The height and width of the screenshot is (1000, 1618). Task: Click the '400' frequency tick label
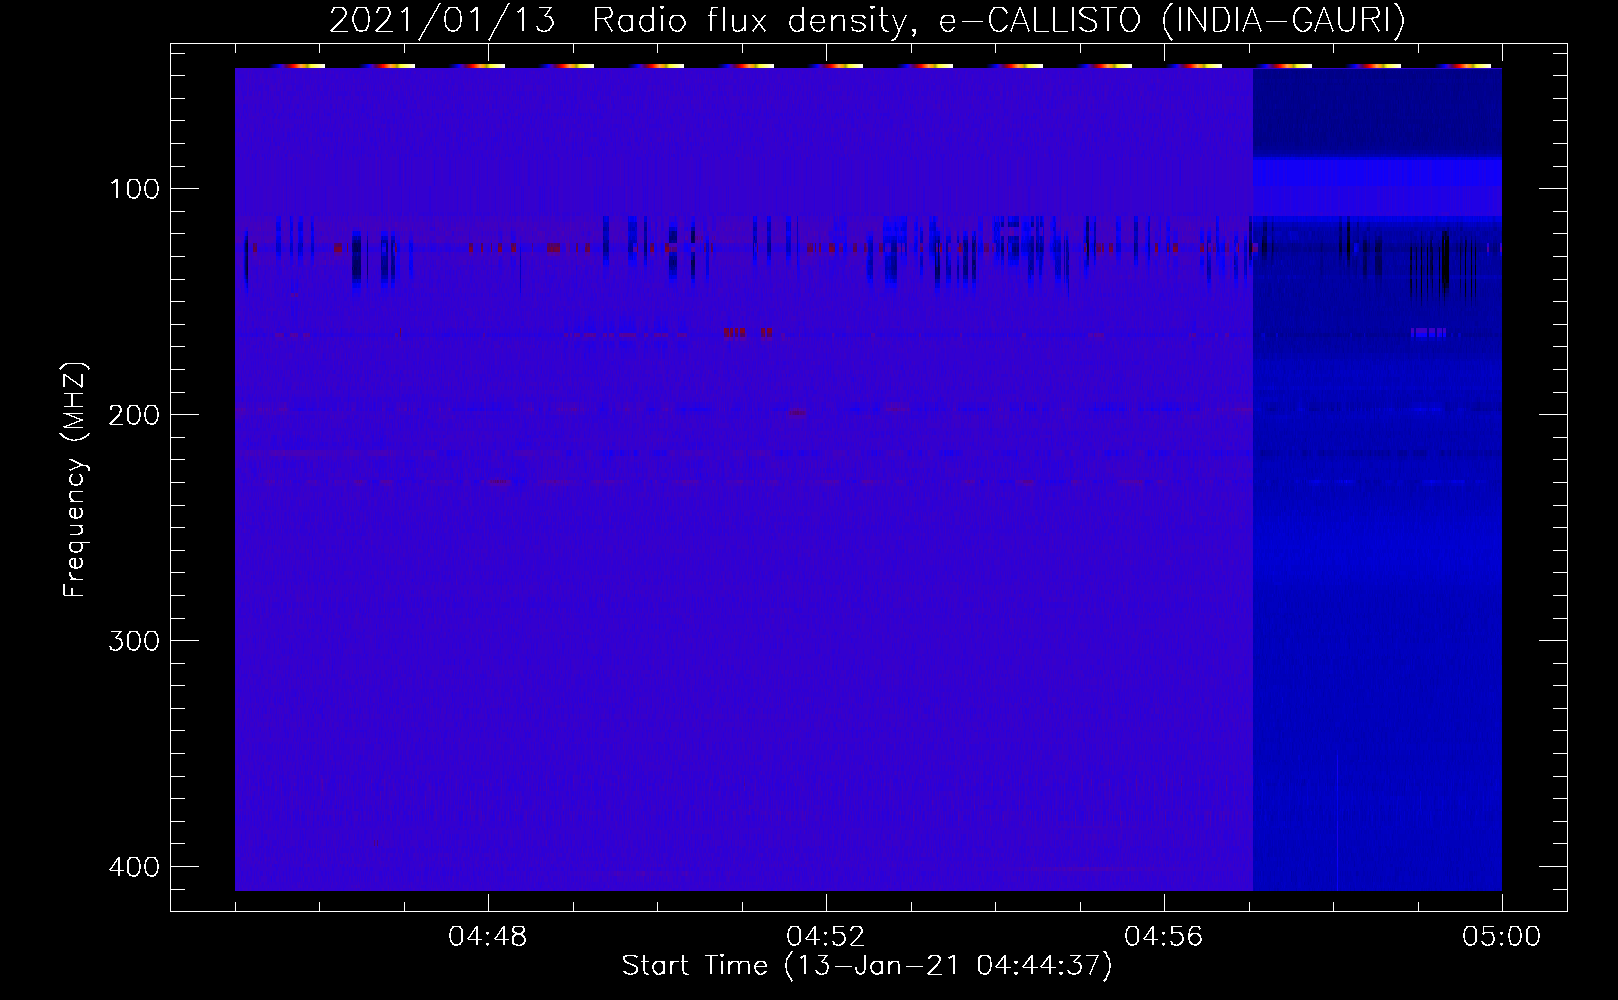pyautogui.click(x=133, y=866)
